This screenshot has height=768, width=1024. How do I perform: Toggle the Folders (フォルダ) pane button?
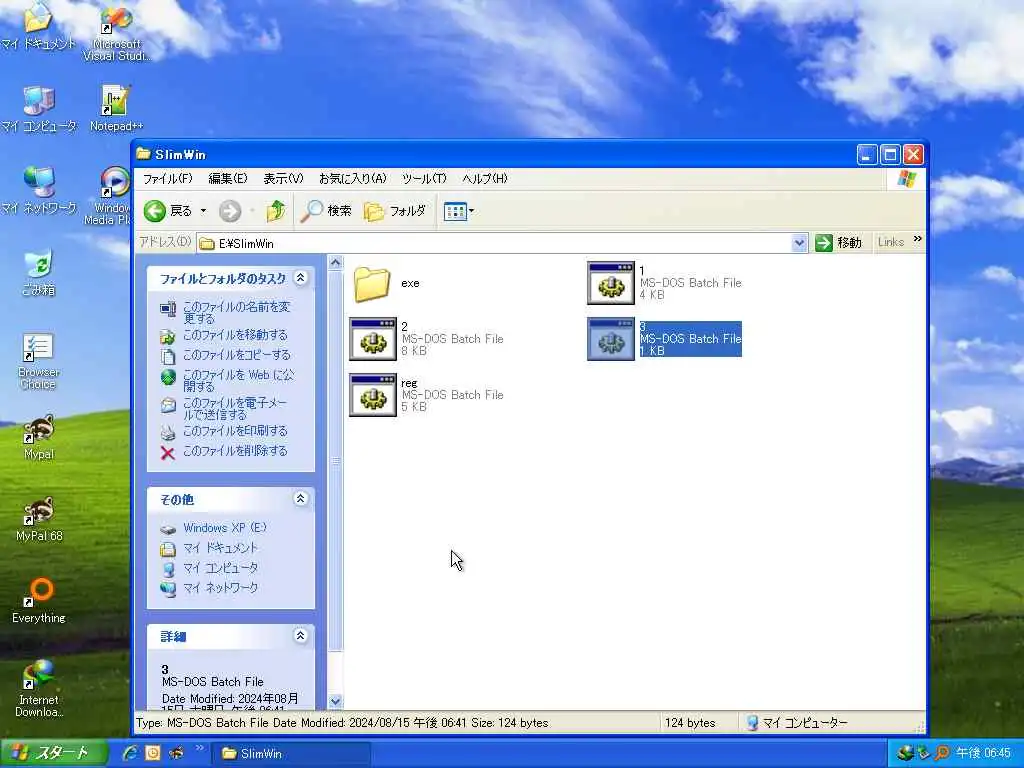[x=395, y=211]
